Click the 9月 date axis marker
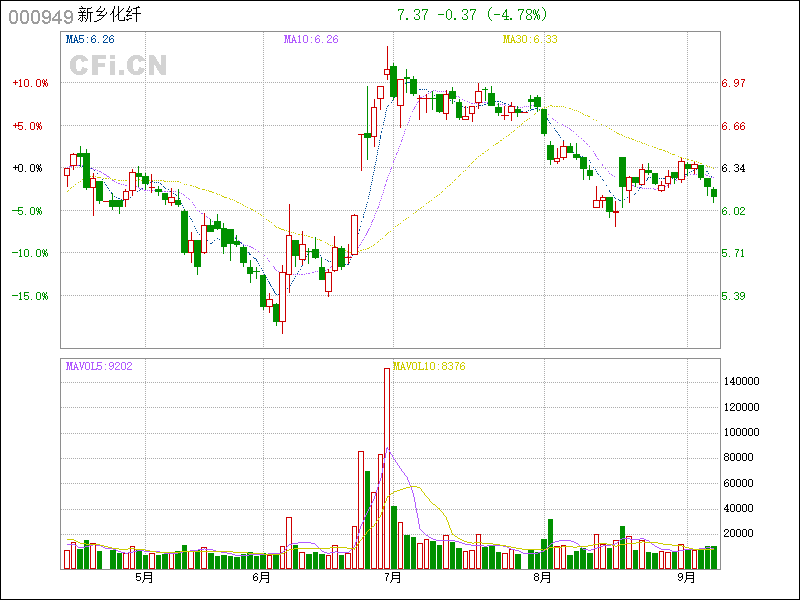 pos(686,577)
